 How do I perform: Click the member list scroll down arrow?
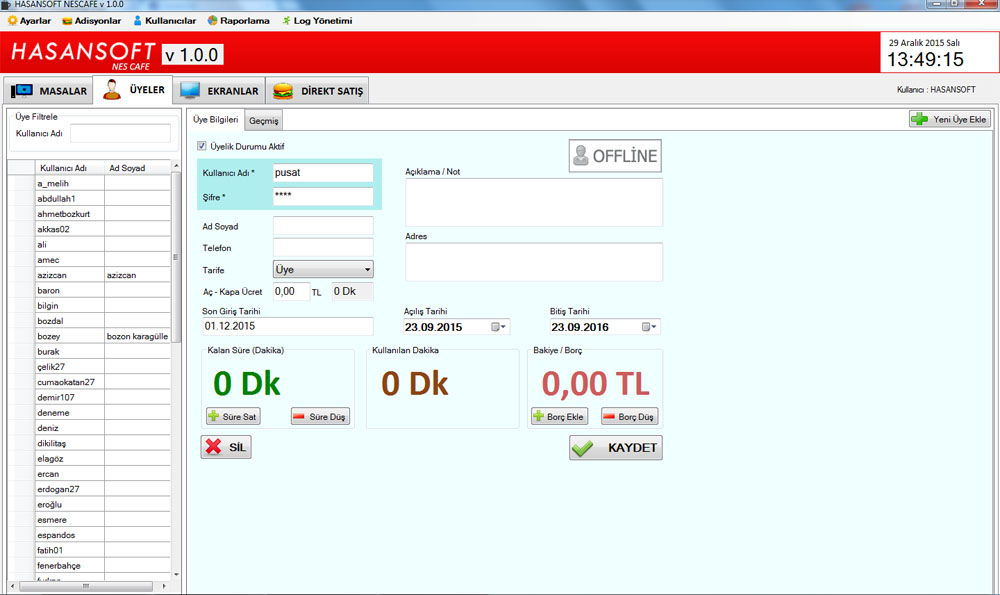click(176, 575)
